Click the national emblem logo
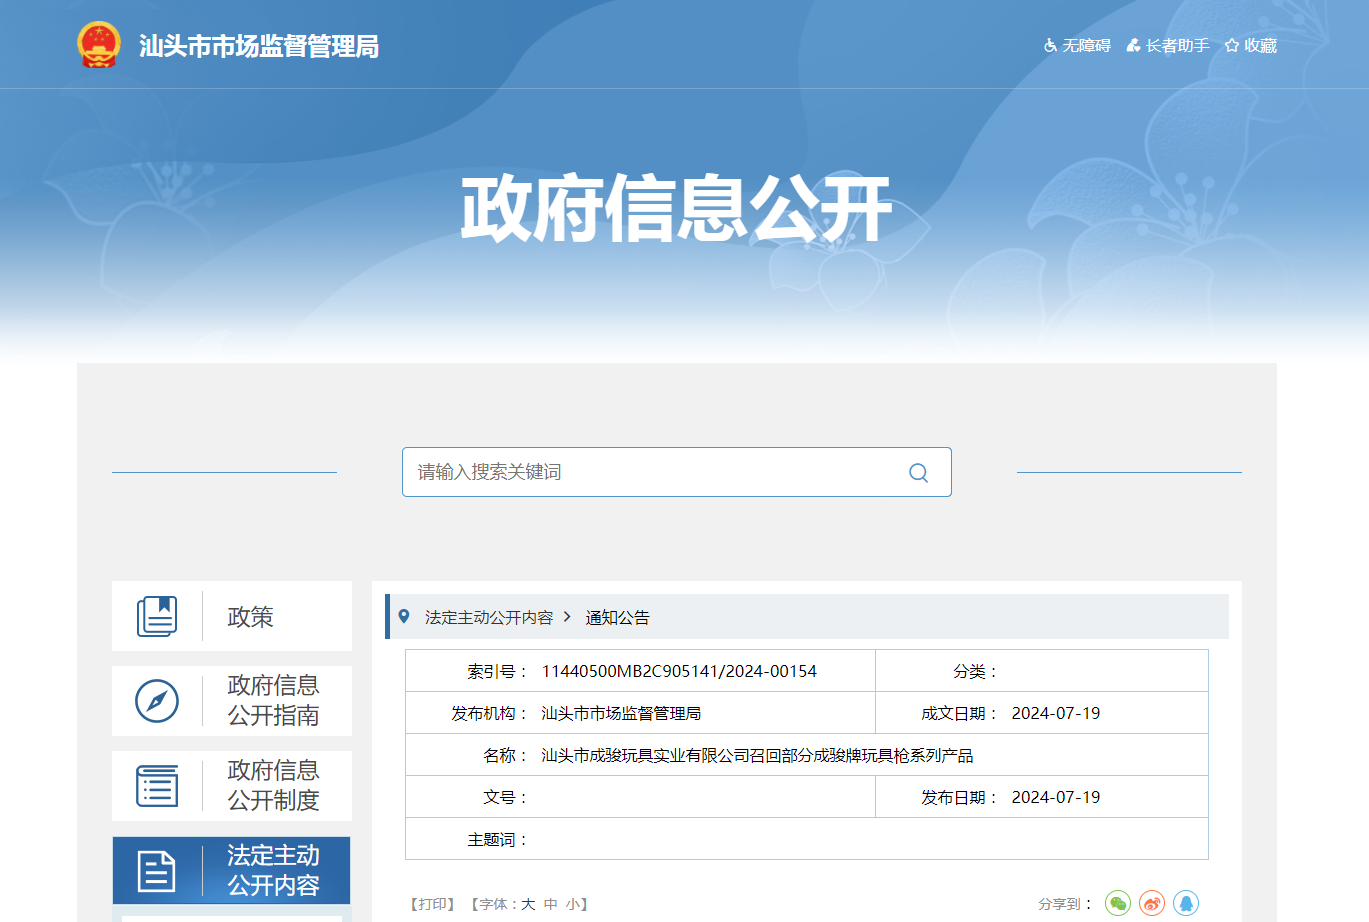Image resolution: width=1369 pixels, height=922 pixels. [x=99, y=45]
